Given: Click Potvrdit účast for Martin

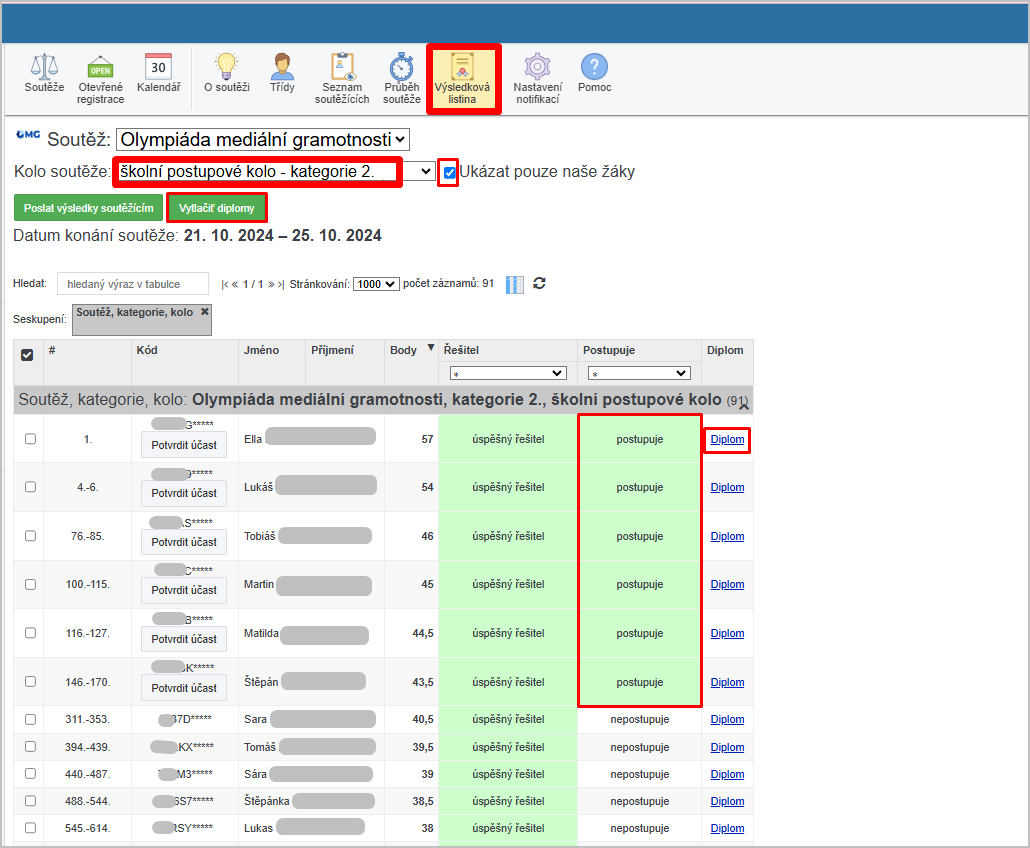Looking at the screenshot, I should (x=184, y=590).
